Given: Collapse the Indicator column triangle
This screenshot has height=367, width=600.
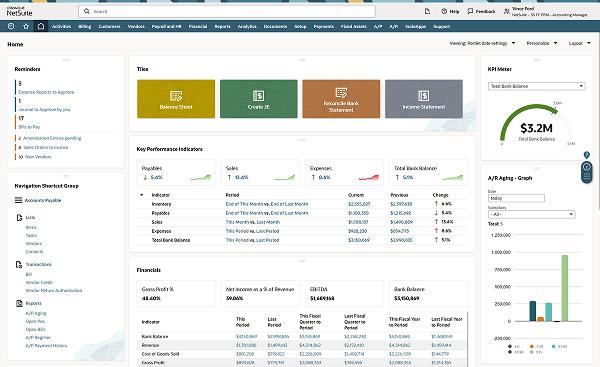Looking at the screenshot, I should point(142,195).
